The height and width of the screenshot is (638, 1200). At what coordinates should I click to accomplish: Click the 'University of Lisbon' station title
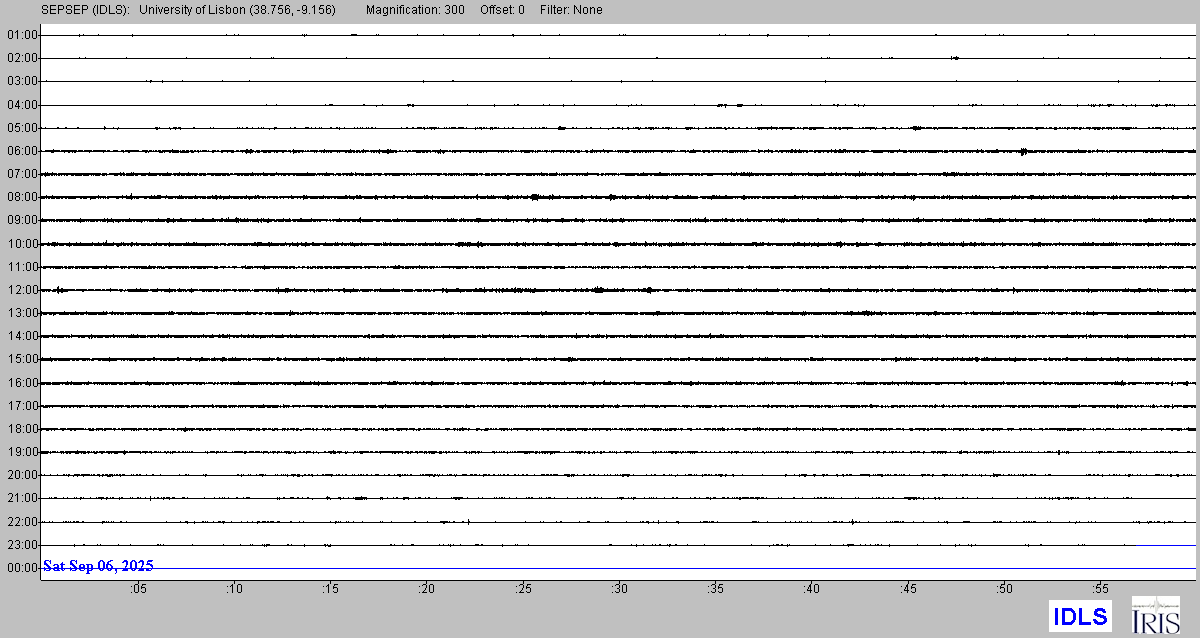click(237, 10)
